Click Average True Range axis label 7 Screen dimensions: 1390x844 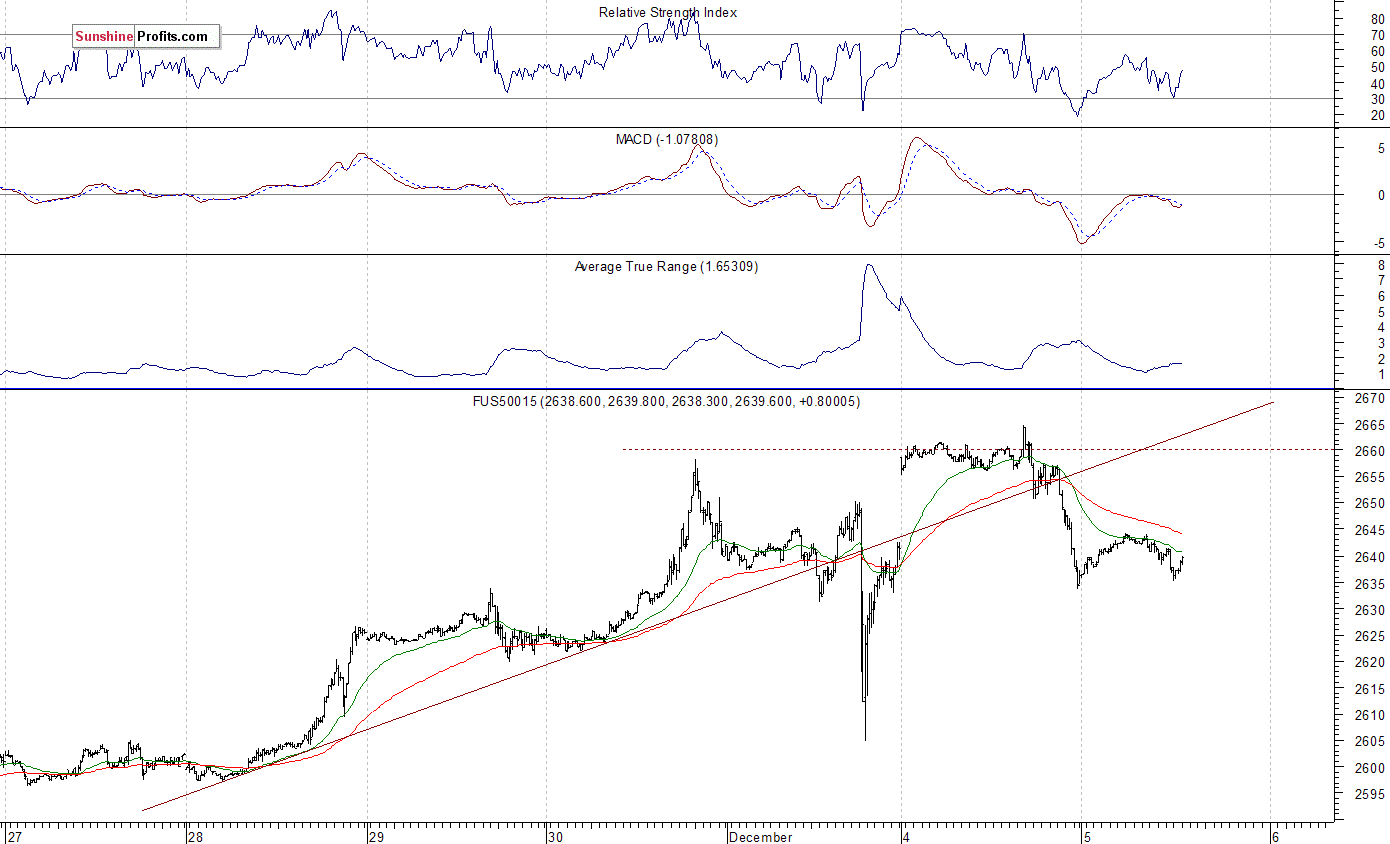[x=1382, y=281]
